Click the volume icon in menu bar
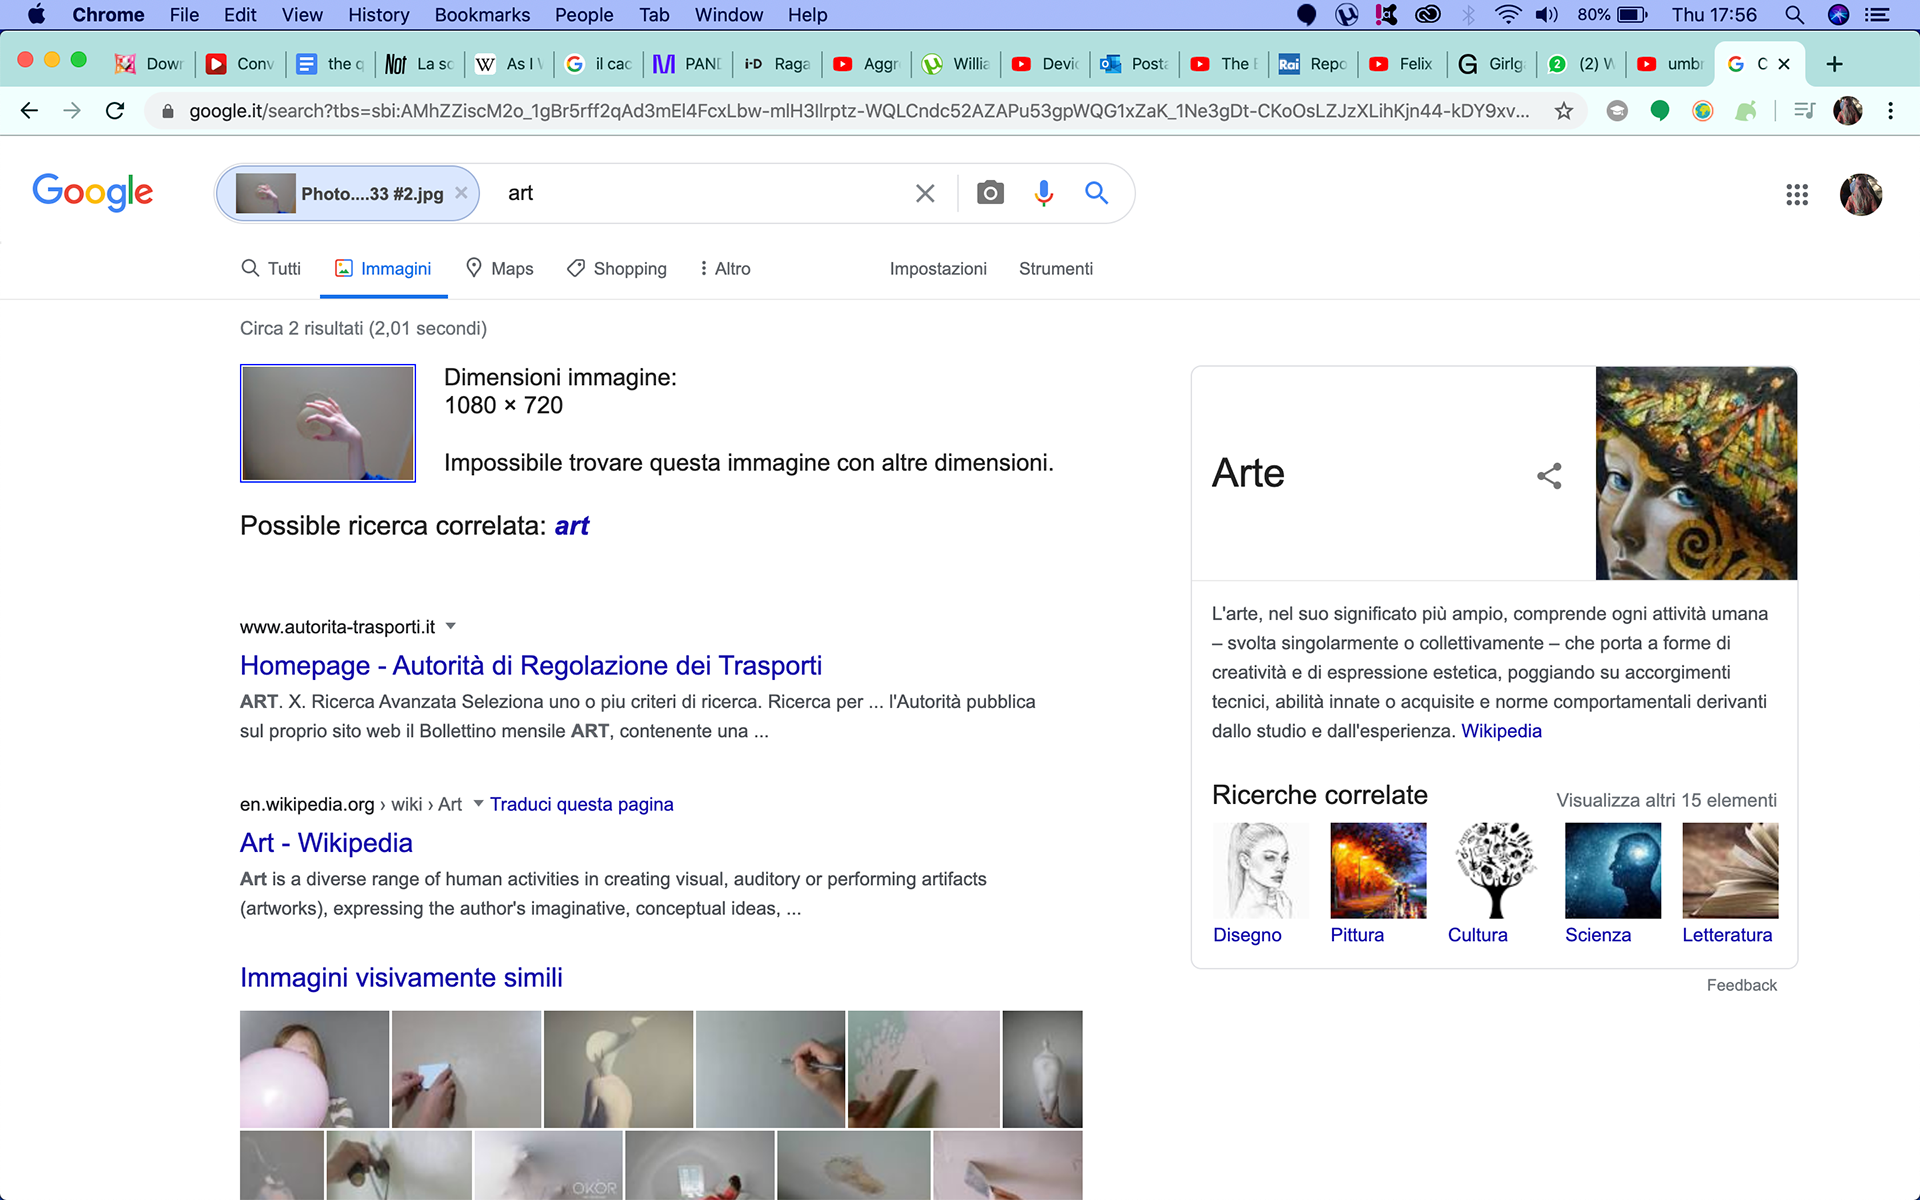Image resolution: width=1920 pixels, height=1200 pixels. click(1547, 15)
